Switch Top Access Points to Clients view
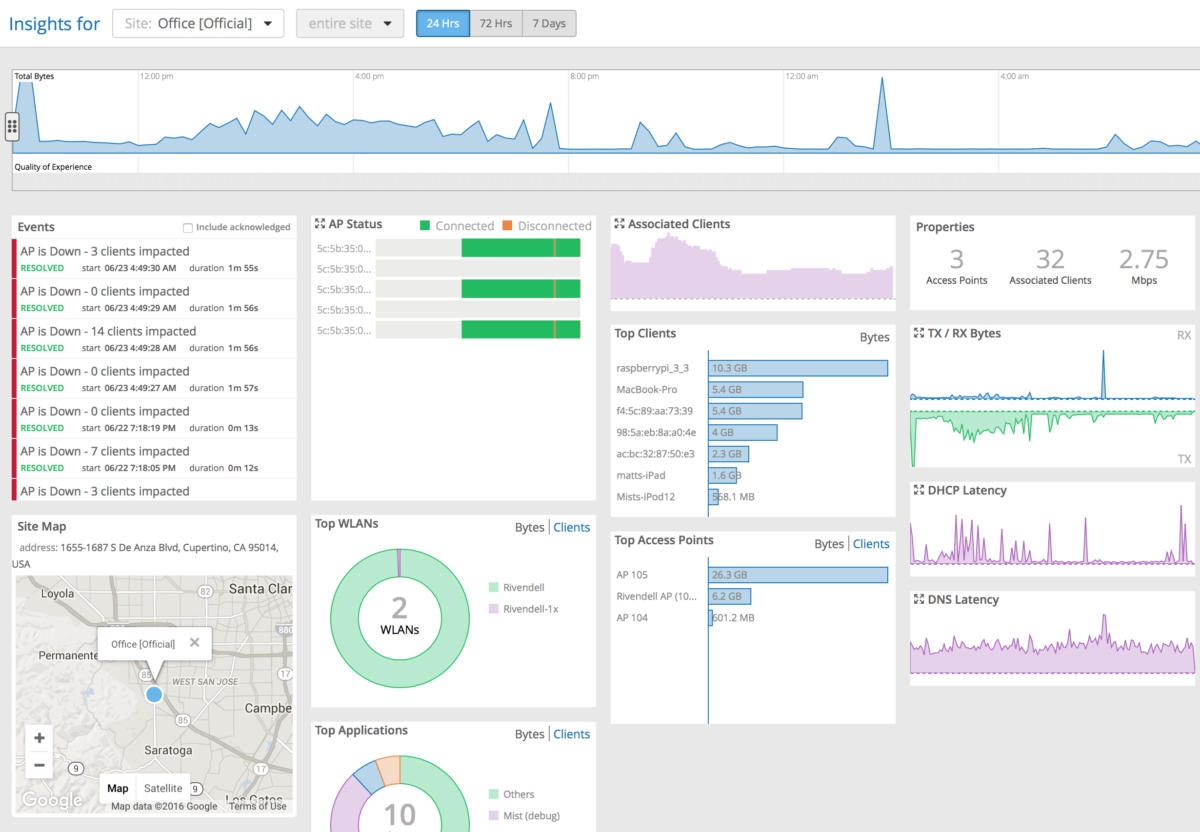 [x=871, y=544]
